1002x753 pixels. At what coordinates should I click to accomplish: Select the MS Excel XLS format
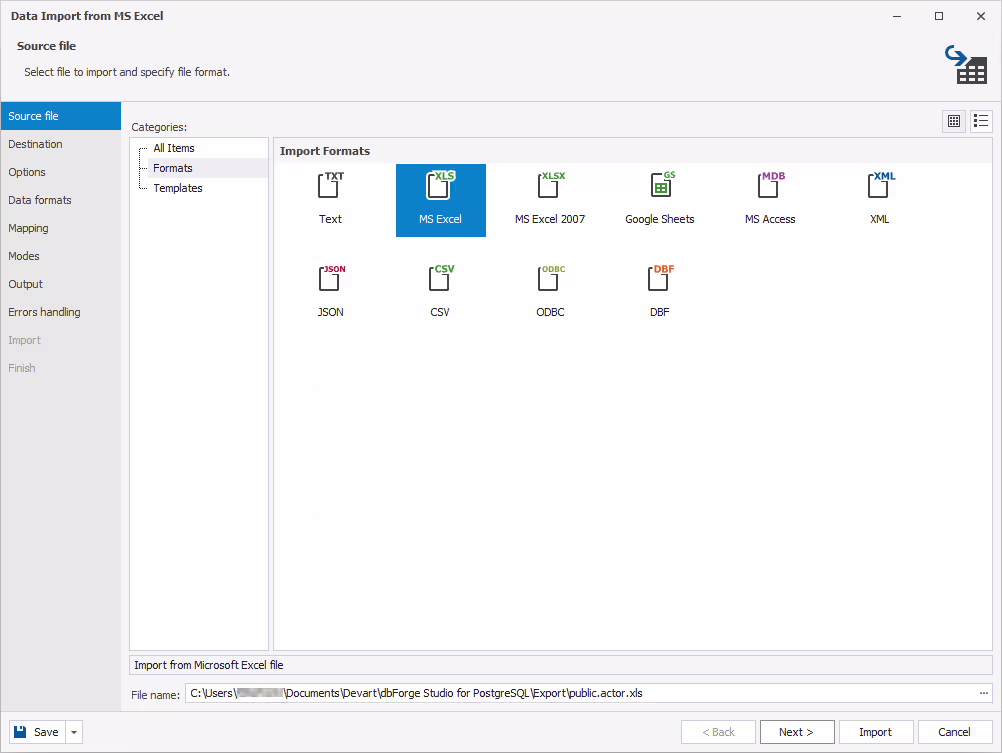440,200
